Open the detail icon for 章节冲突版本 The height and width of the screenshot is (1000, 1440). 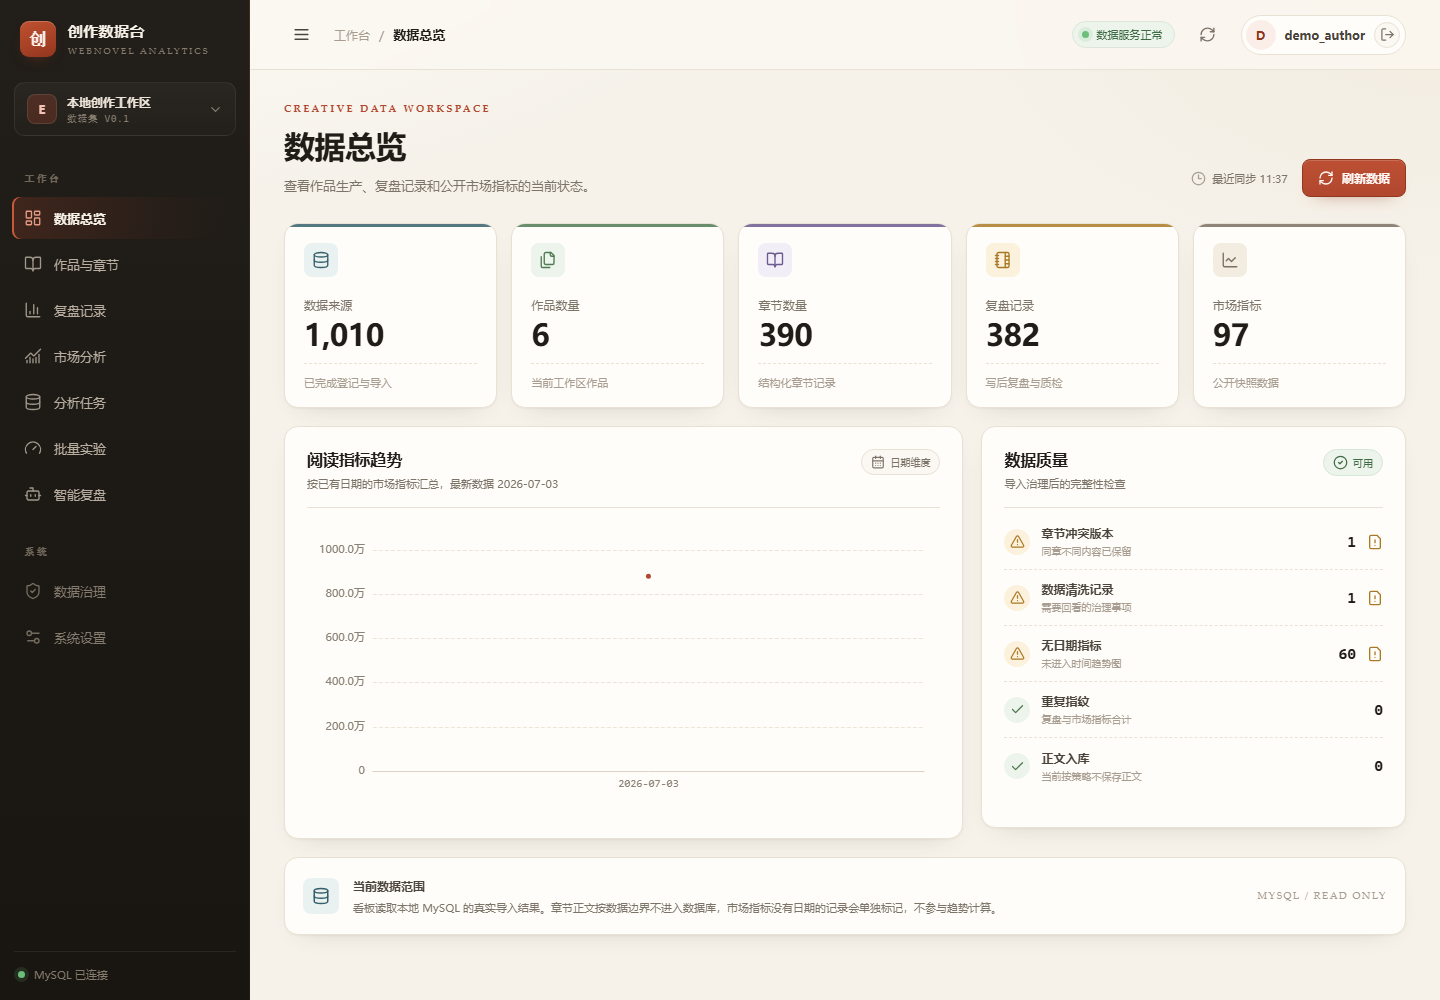pos(1375,542)
